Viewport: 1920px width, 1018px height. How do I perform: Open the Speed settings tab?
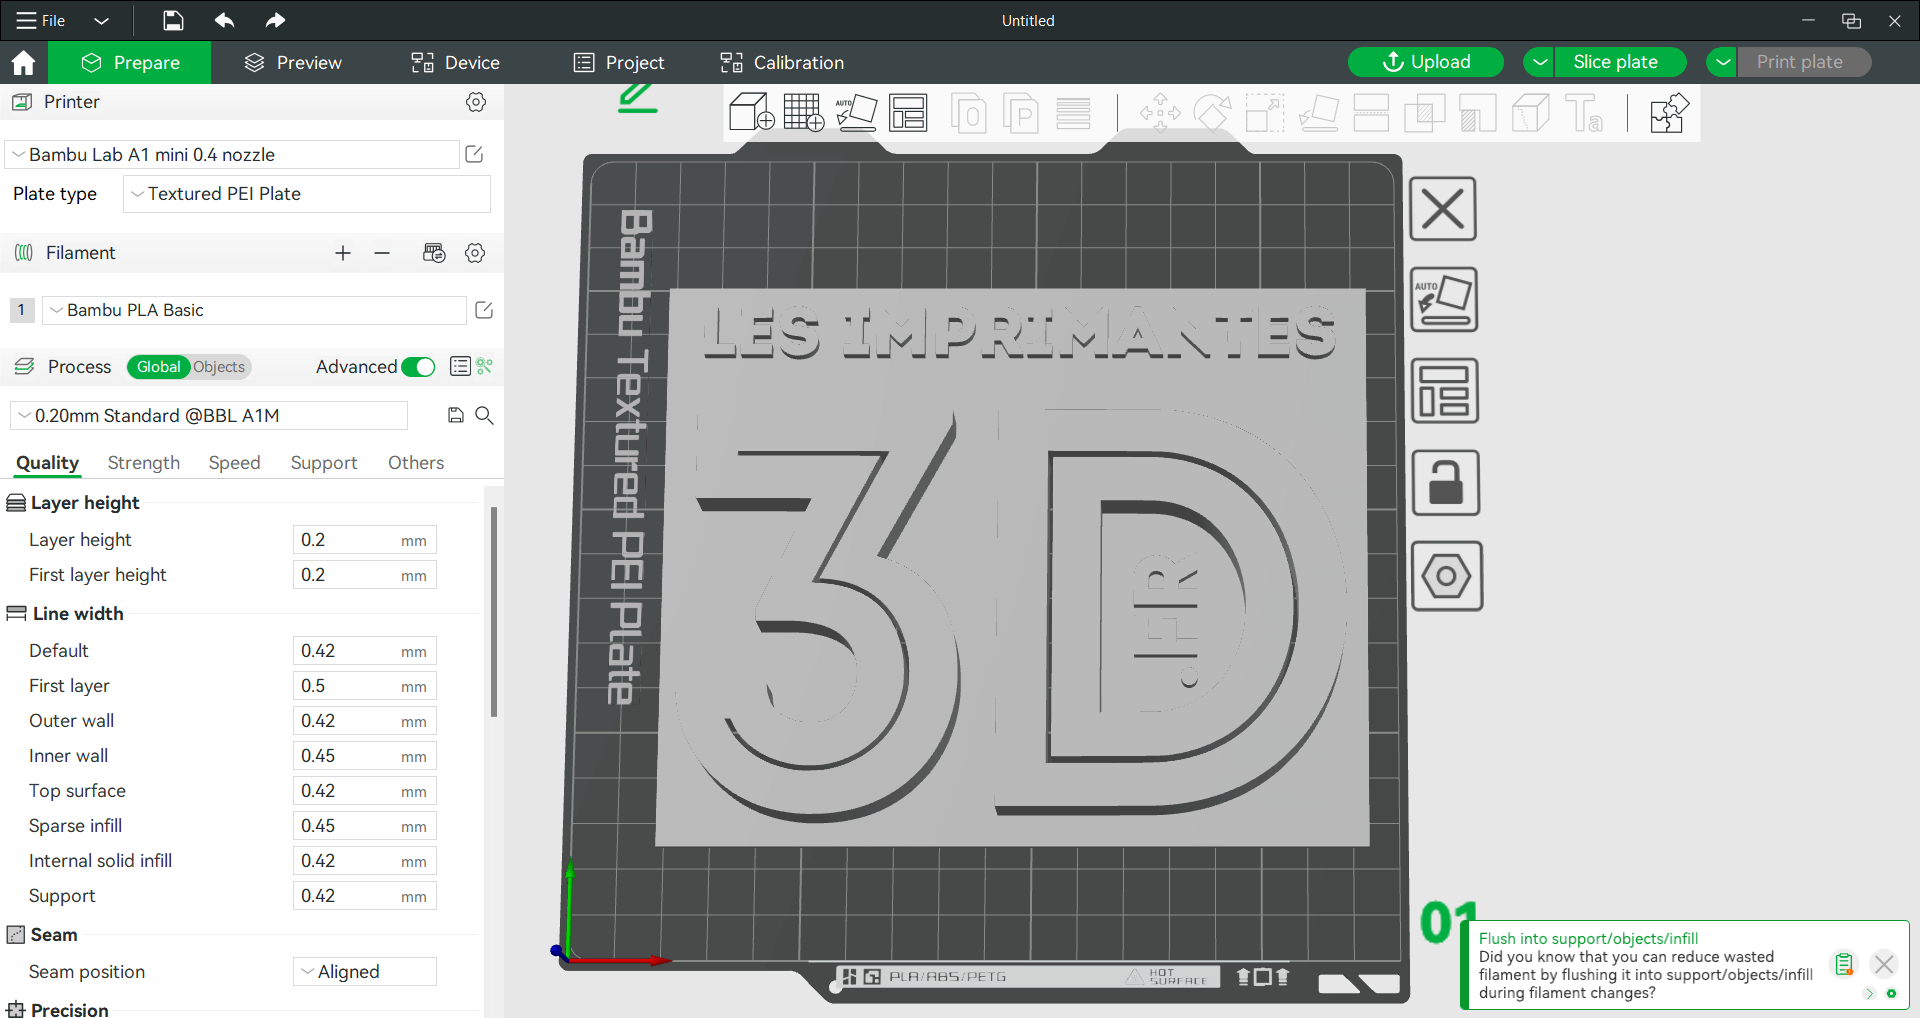pyautogui.click(x=234, y=463)
